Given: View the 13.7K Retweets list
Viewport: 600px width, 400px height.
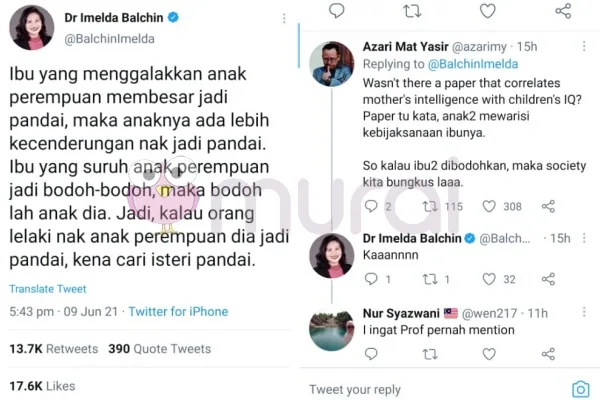Looking at the screenshot, I should (54, 349).
